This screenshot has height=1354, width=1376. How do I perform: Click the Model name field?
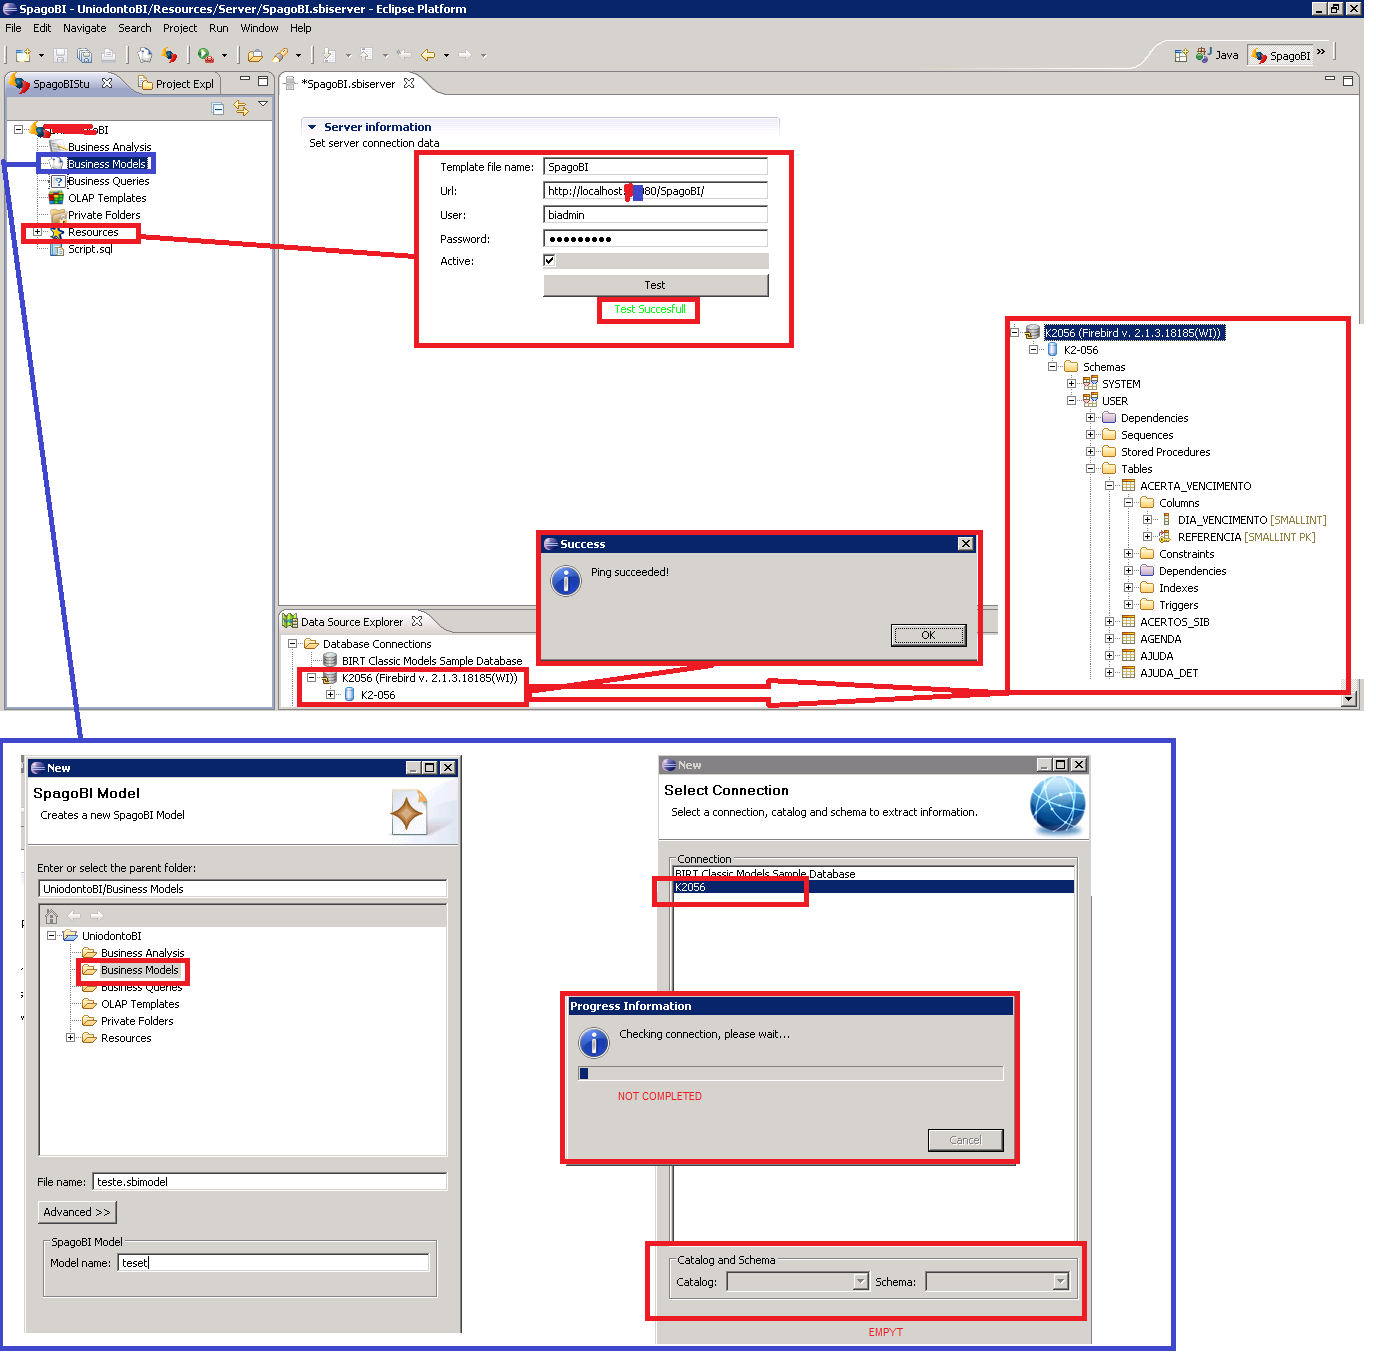coord(273,1263)
